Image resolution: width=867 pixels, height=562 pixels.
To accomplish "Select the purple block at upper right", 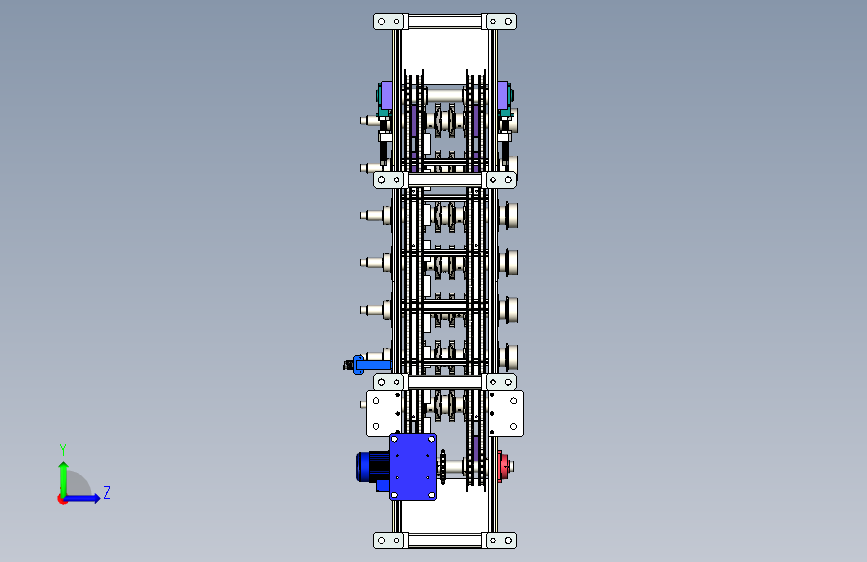I will 503,95.
